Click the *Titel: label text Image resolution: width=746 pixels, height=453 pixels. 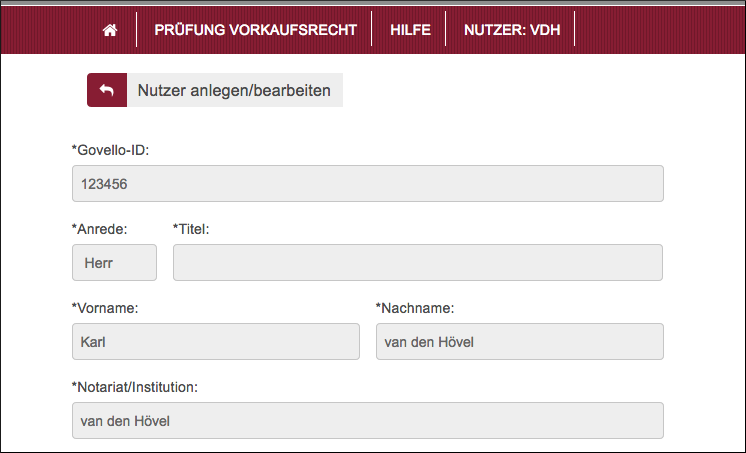point(191,229)
